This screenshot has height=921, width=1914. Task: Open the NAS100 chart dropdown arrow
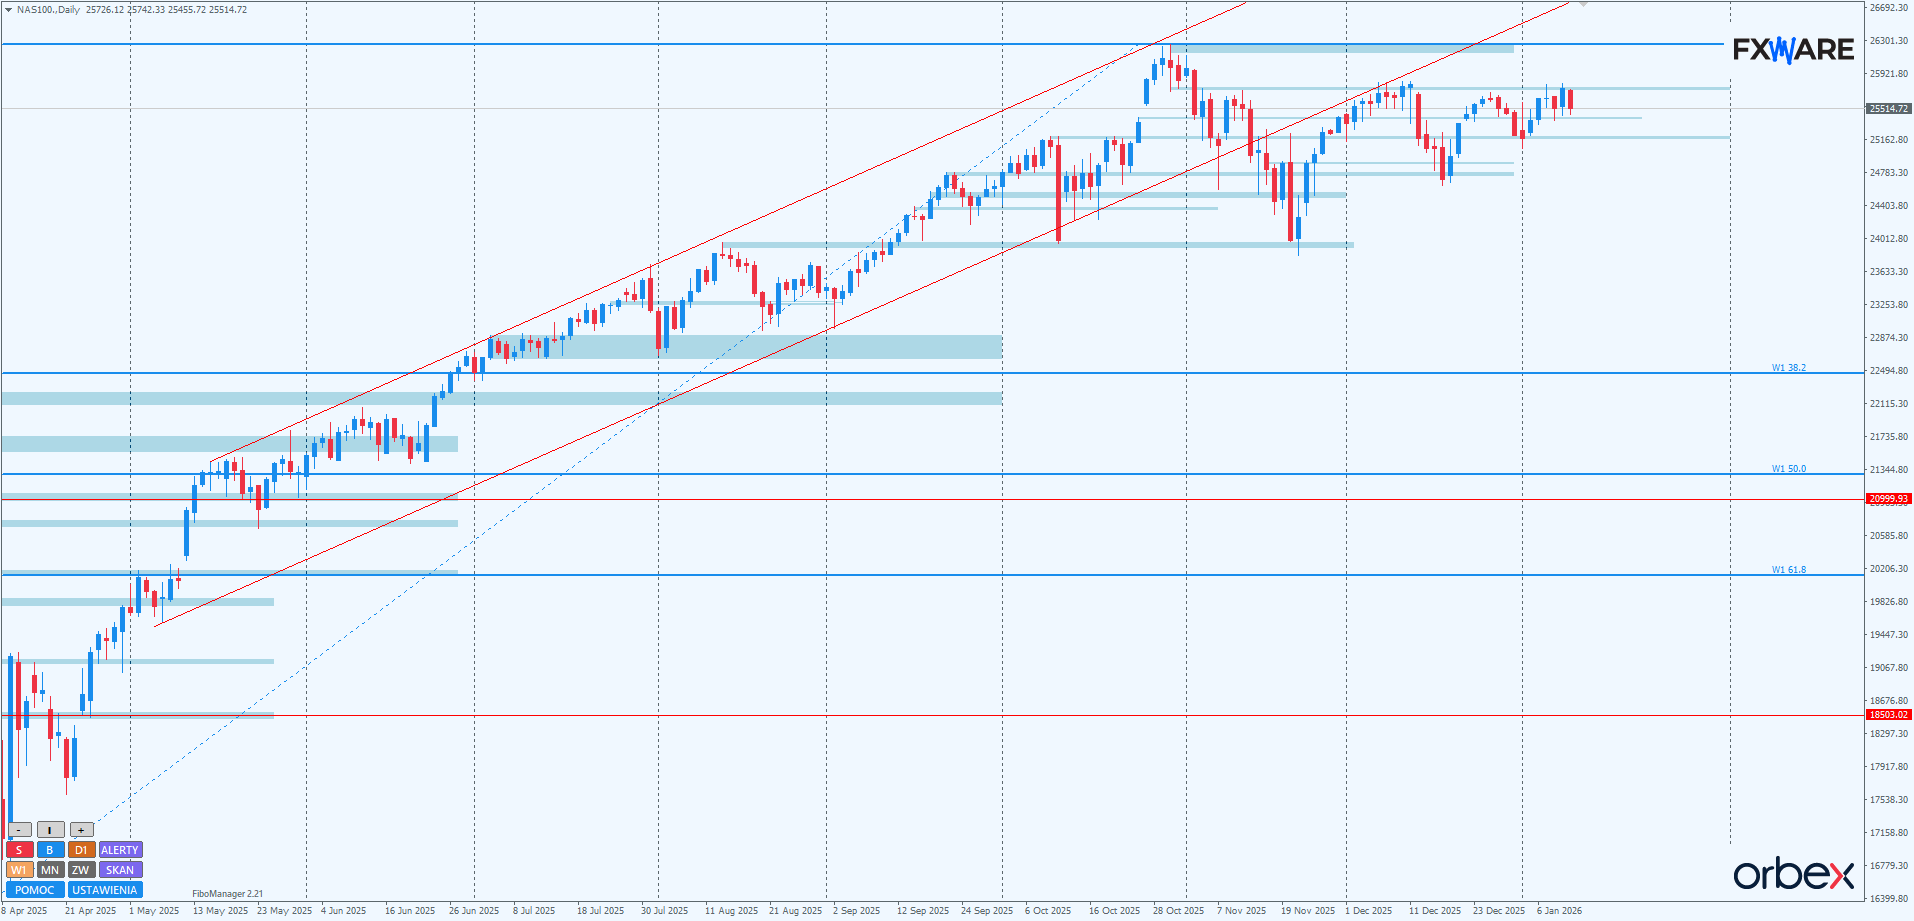[9, 10]
